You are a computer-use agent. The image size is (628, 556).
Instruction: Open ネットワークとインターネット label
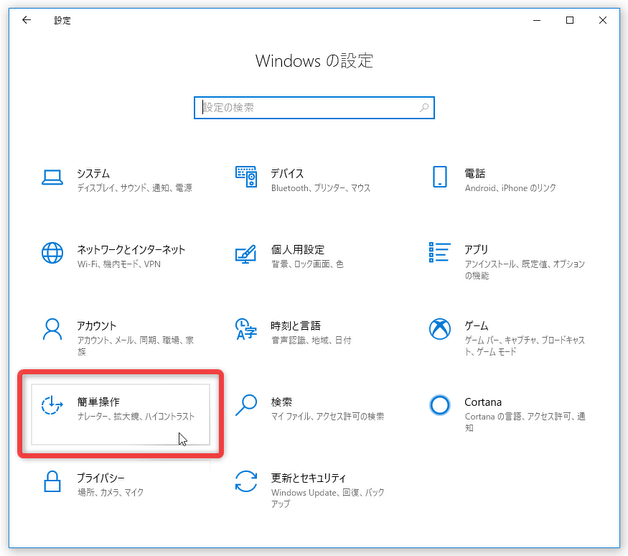click(131, 250)
